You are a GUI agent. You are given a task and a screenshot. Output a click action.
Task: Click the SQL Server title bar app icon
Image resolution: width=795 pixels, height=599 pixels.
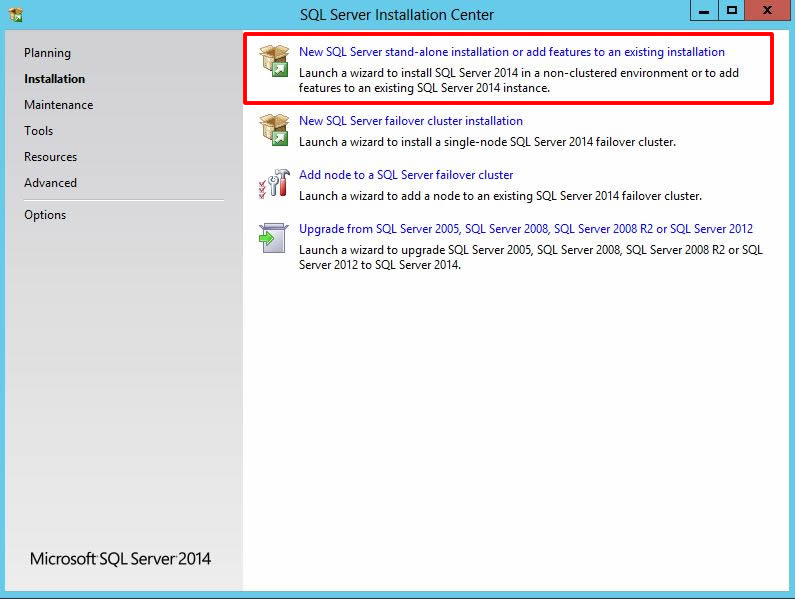click(15, 14)
